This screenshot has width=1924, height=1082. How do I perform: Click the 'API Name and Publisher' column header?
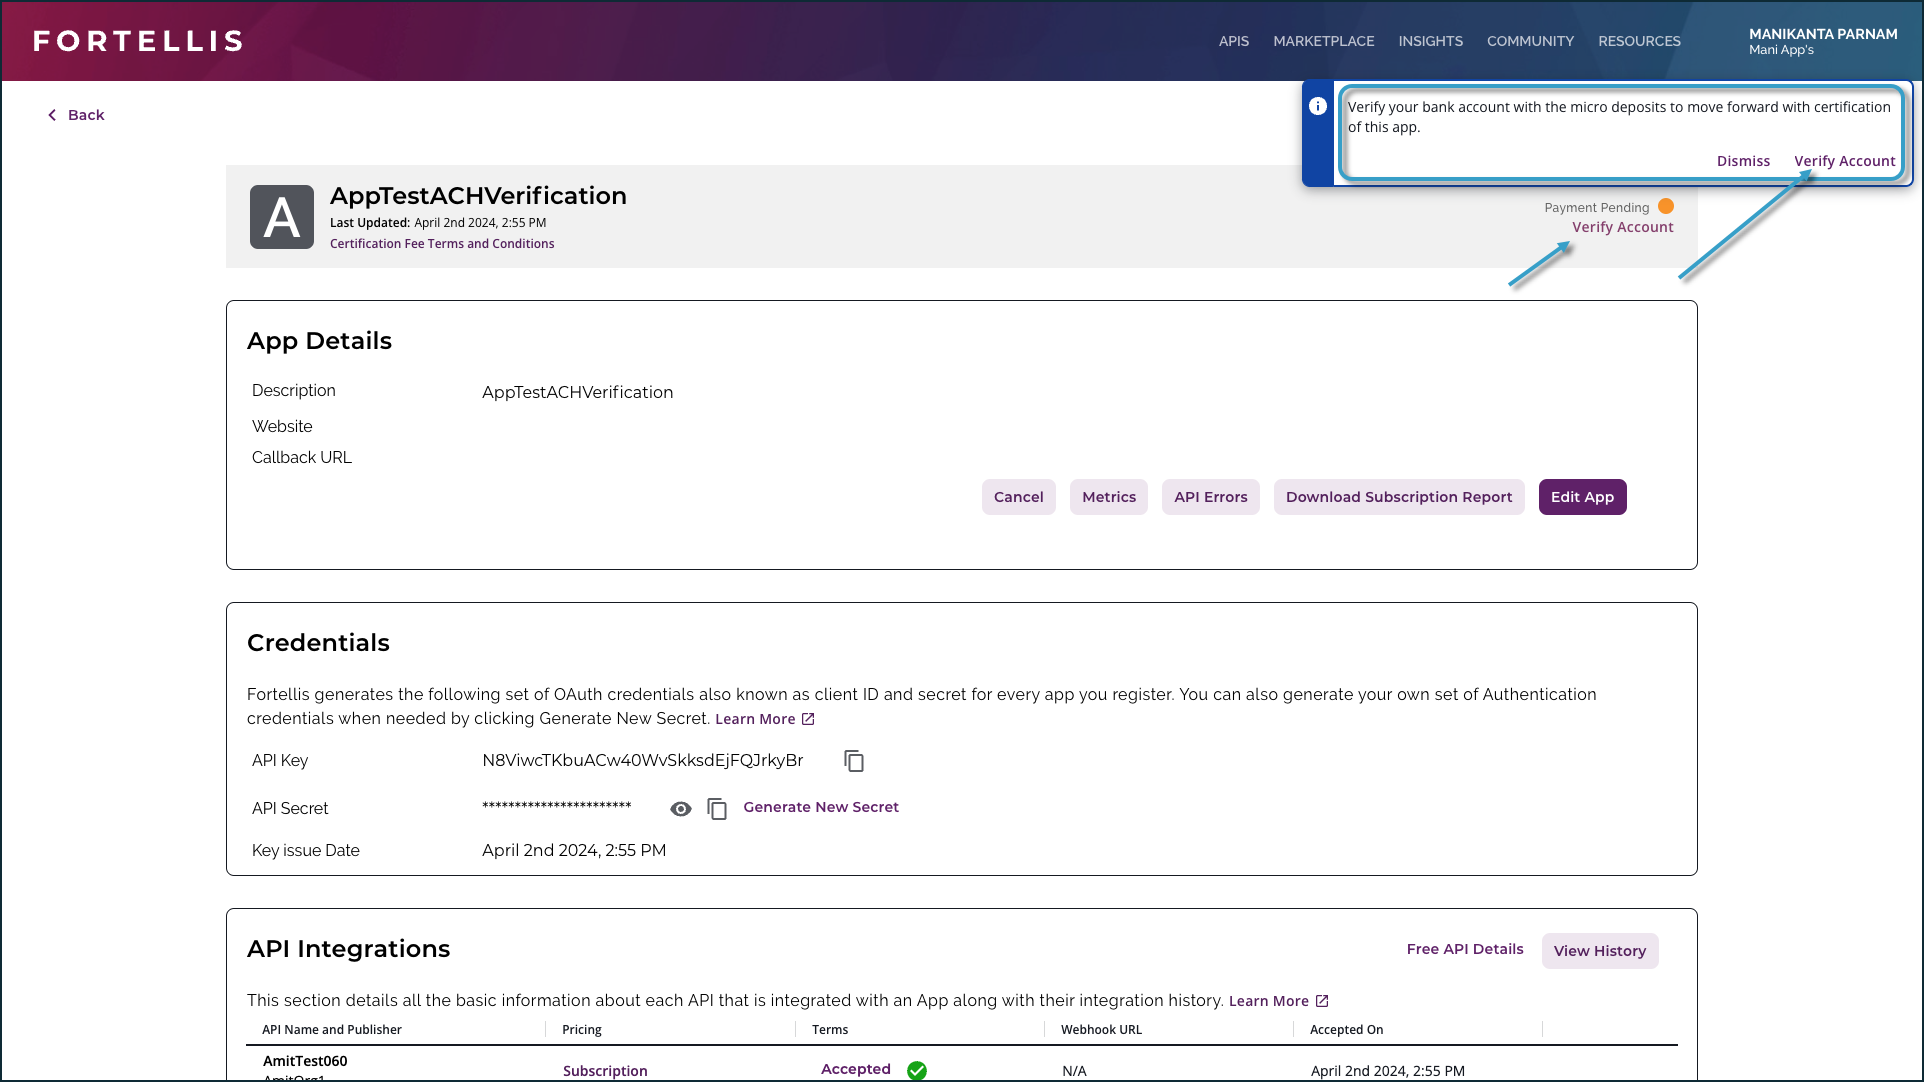click(332, 1030)
